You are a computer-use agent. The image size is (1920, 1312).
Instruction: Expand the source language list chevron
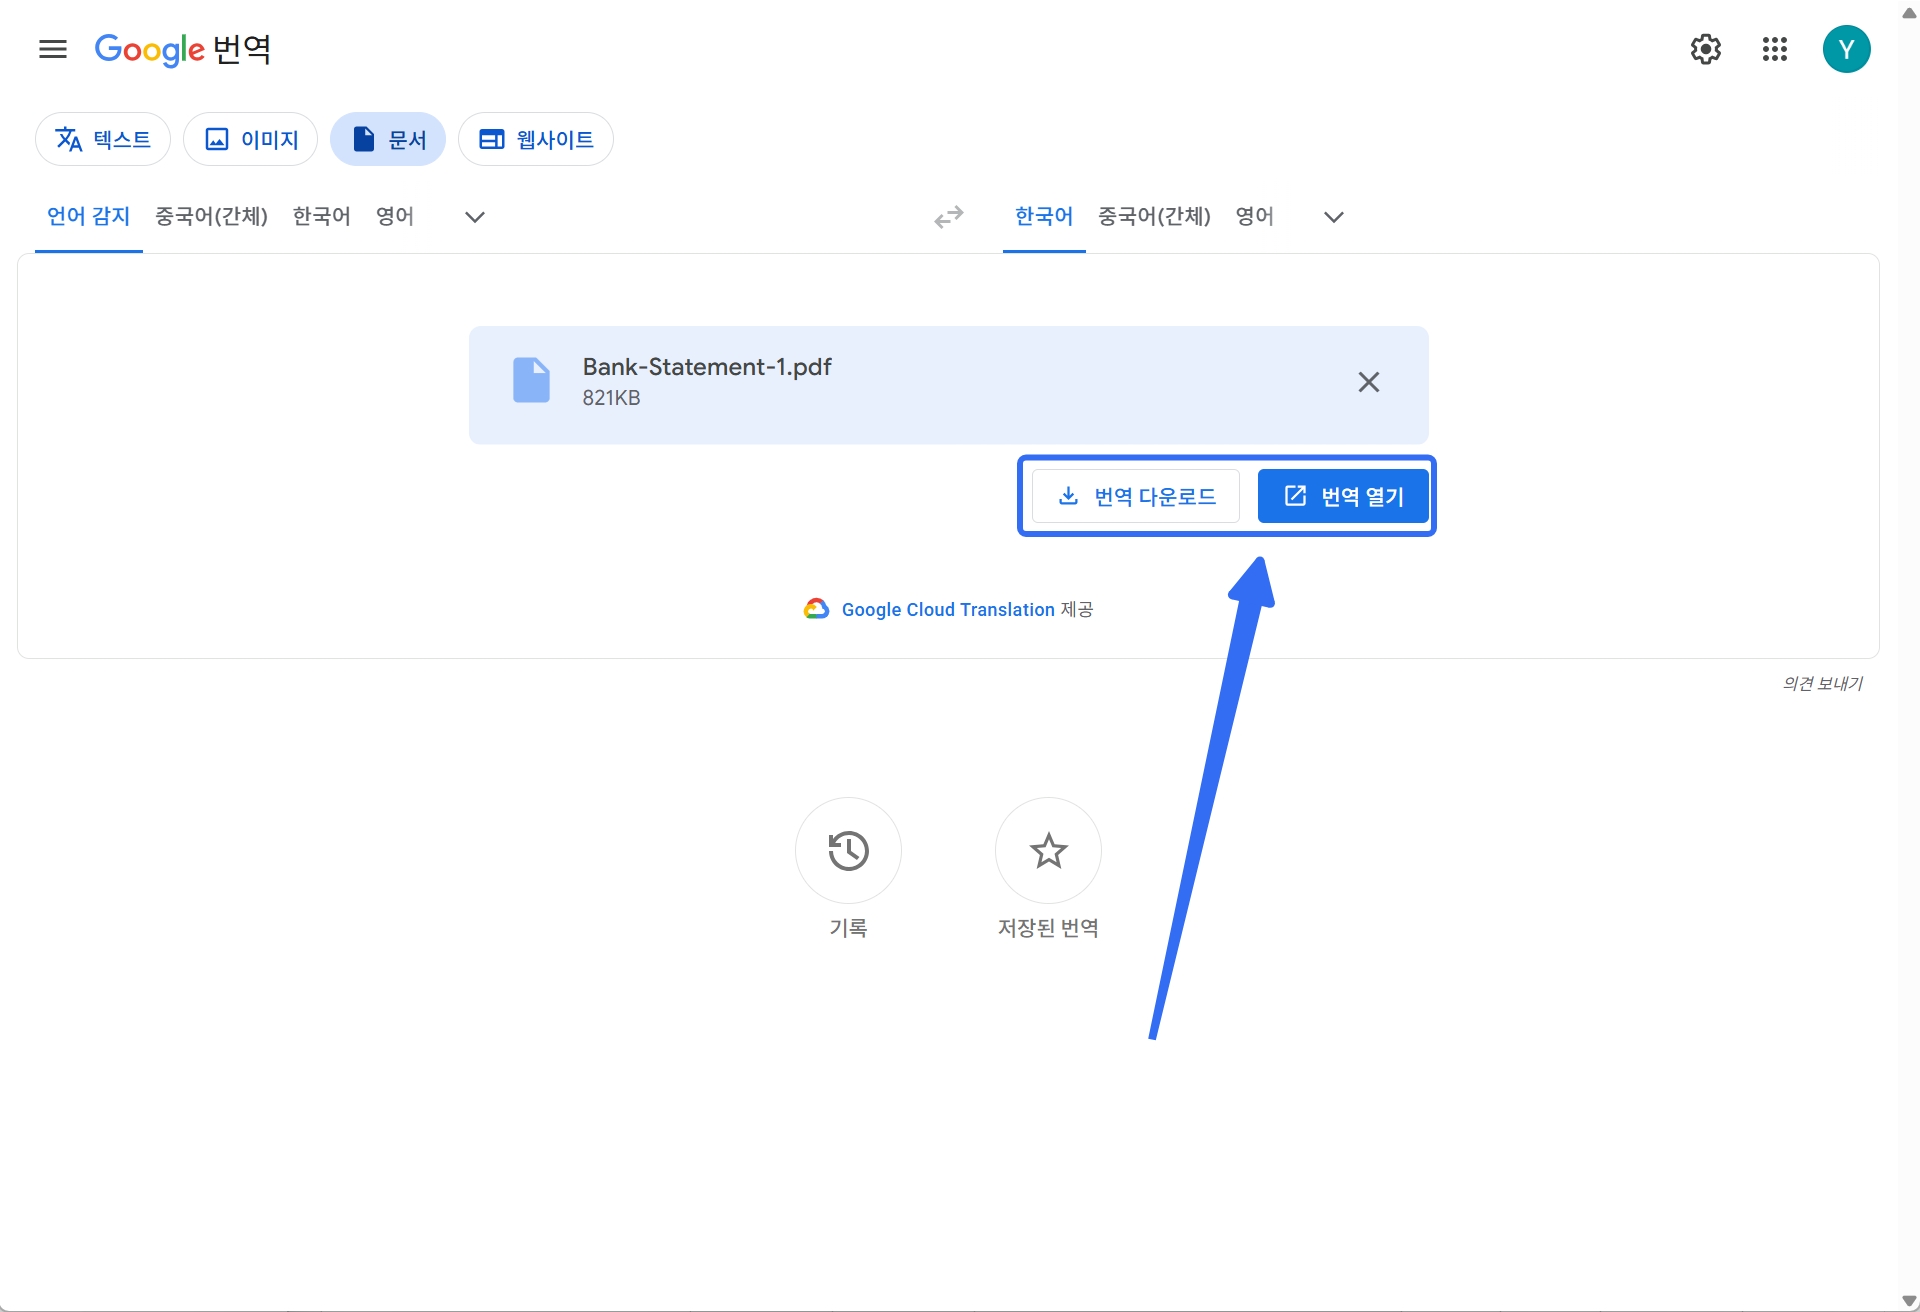coord(475,217)
